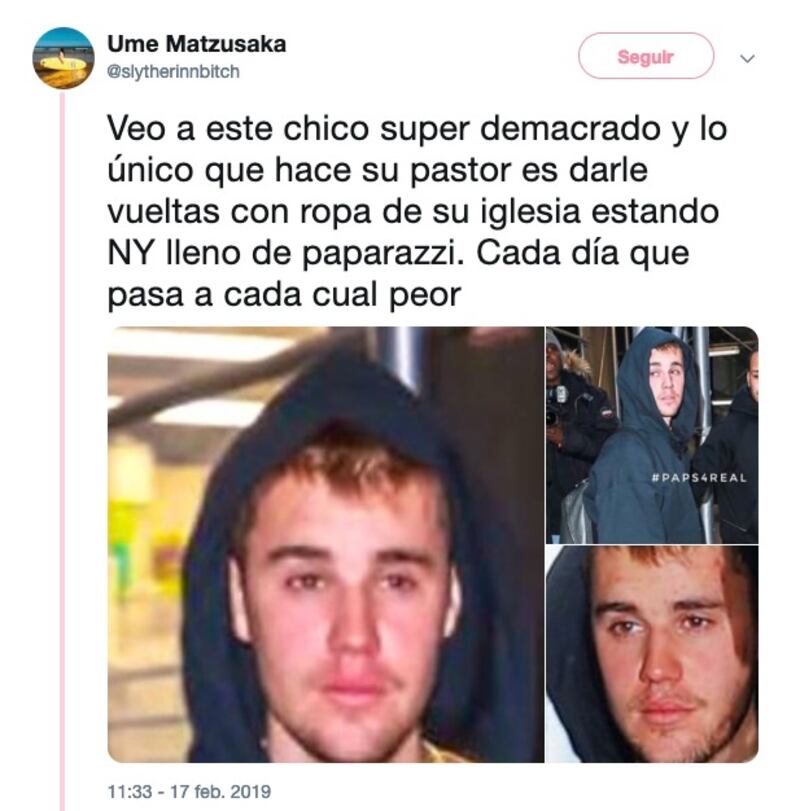The height and width of the screenshot is (811, 800).
Task: Open Ume Matzusaka's profile avatar
Action: [63, 58]
